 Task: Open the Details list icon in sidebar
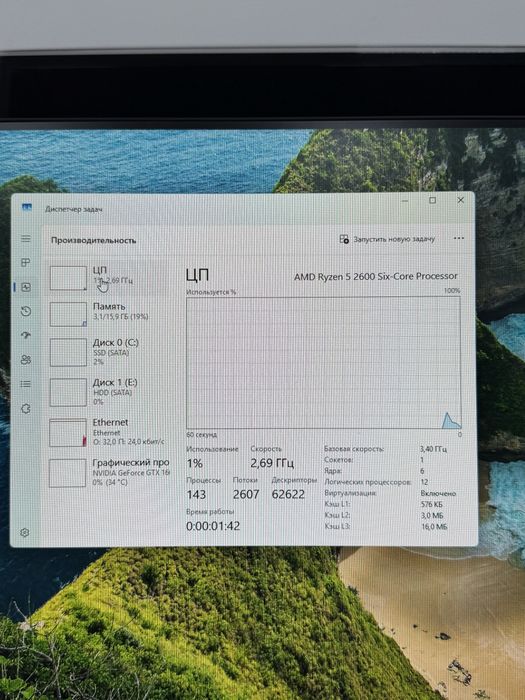click(26, 384)
